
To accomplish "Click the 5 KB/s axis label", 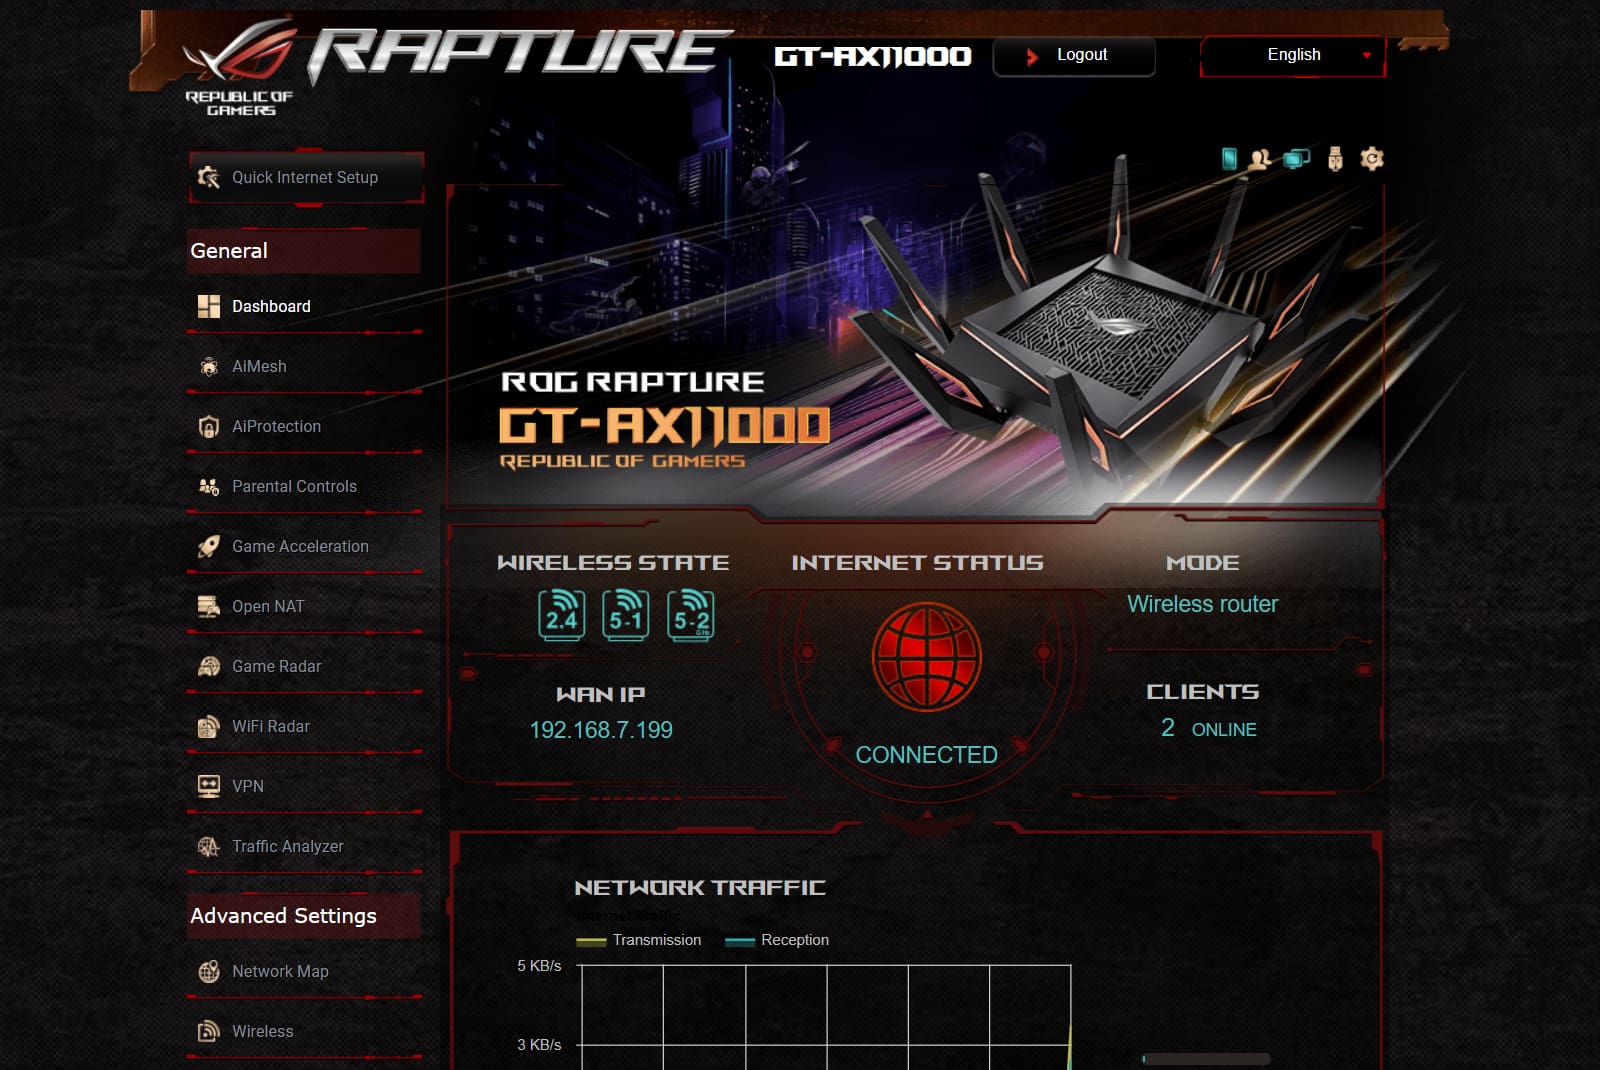I will pos(539,966).
